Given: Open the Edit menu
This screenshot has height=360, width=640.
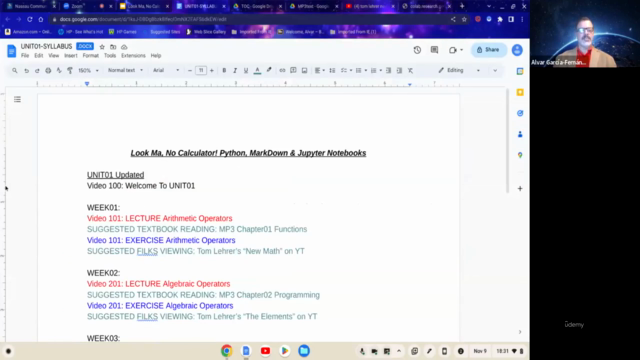Looking at the screenshot, I should click(x=38, y=56).
